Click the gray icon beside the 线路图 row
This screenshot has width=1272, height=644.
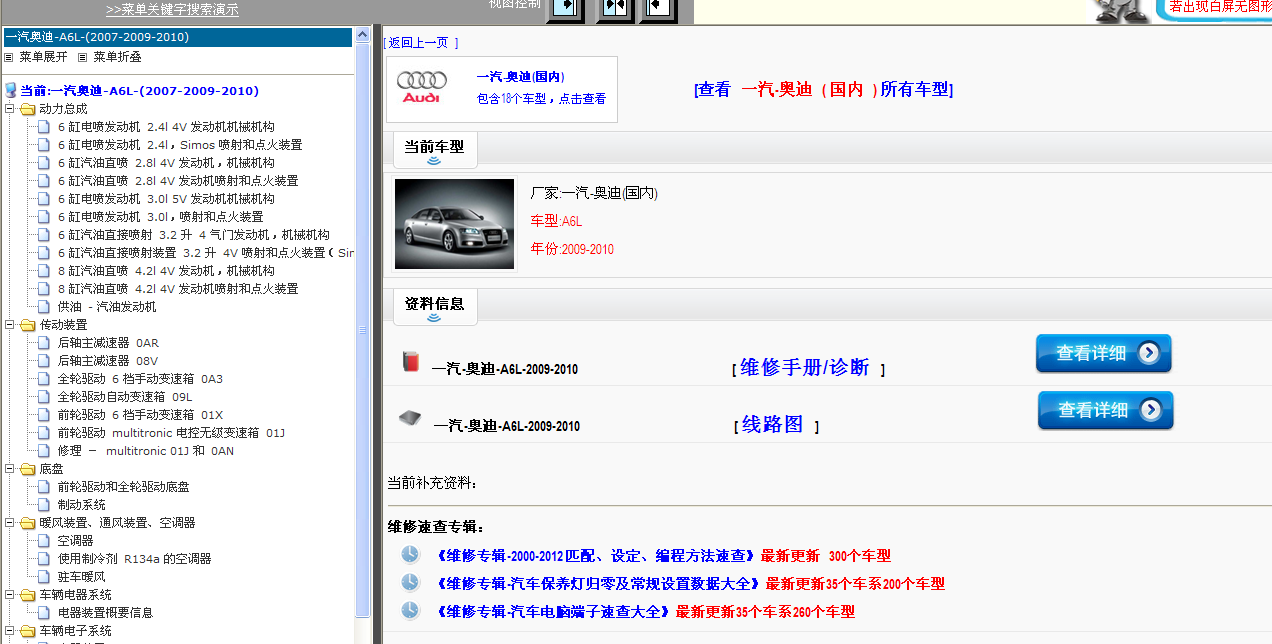410,418
